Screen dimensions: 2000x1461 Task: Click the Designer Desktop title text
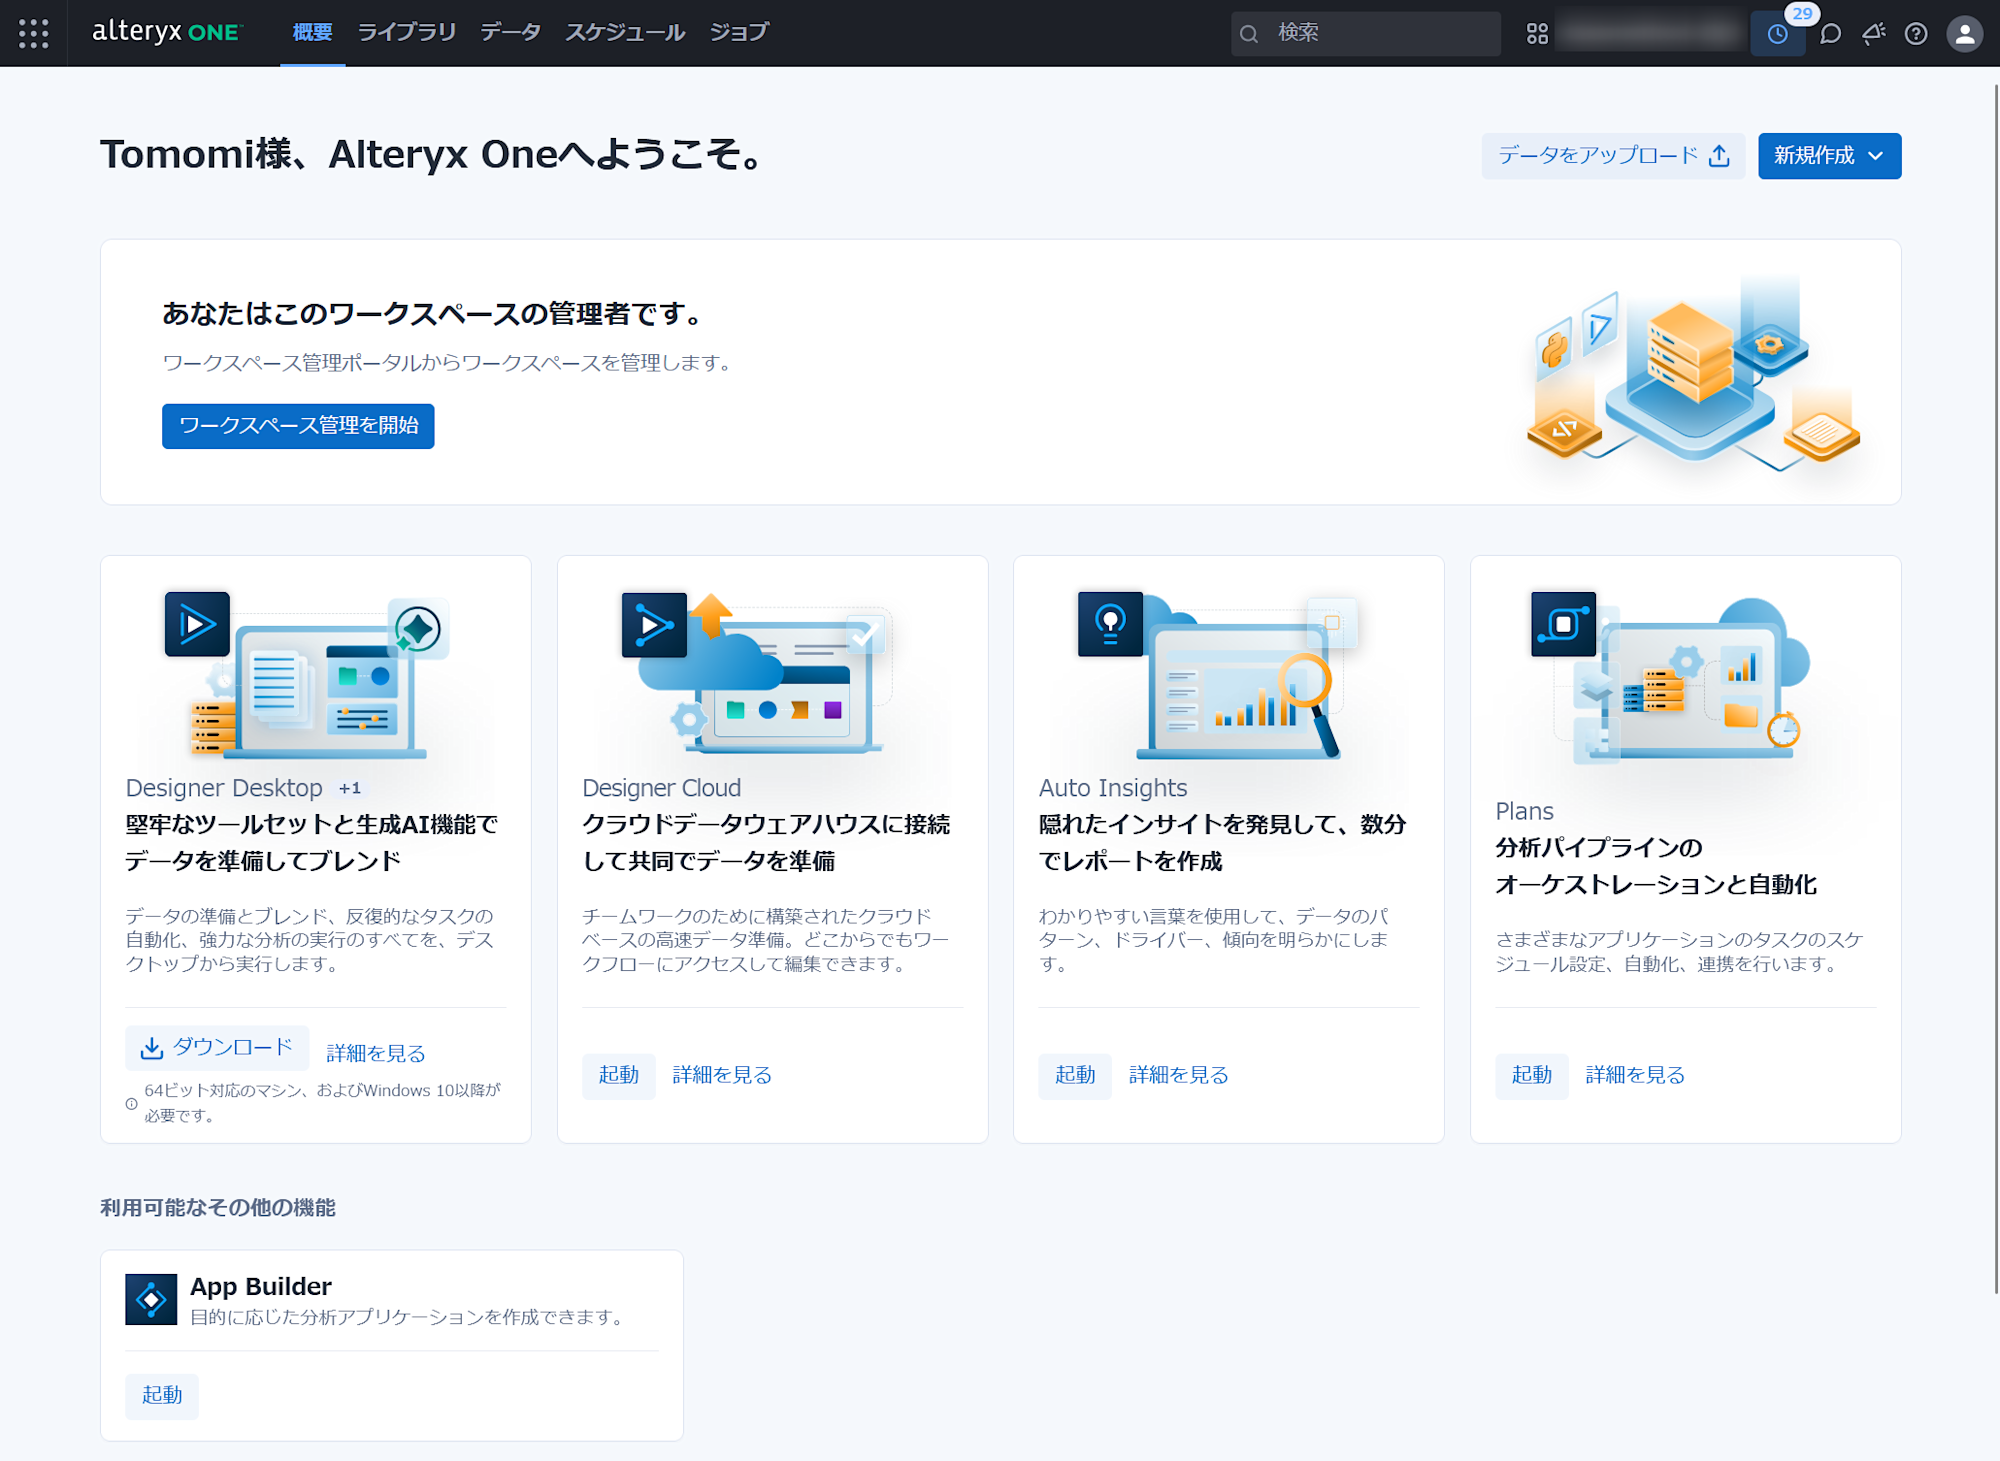224,788
